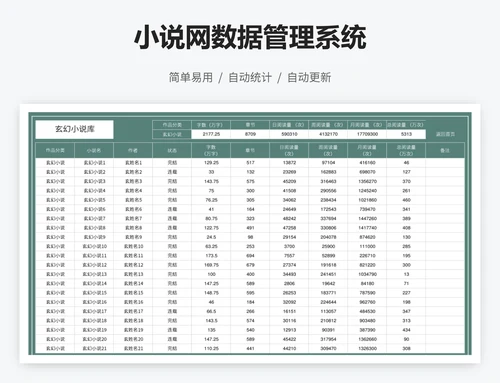500x383 pixels.
Task: Select the cell 玄幻小说10
Action: click(94, 246)
